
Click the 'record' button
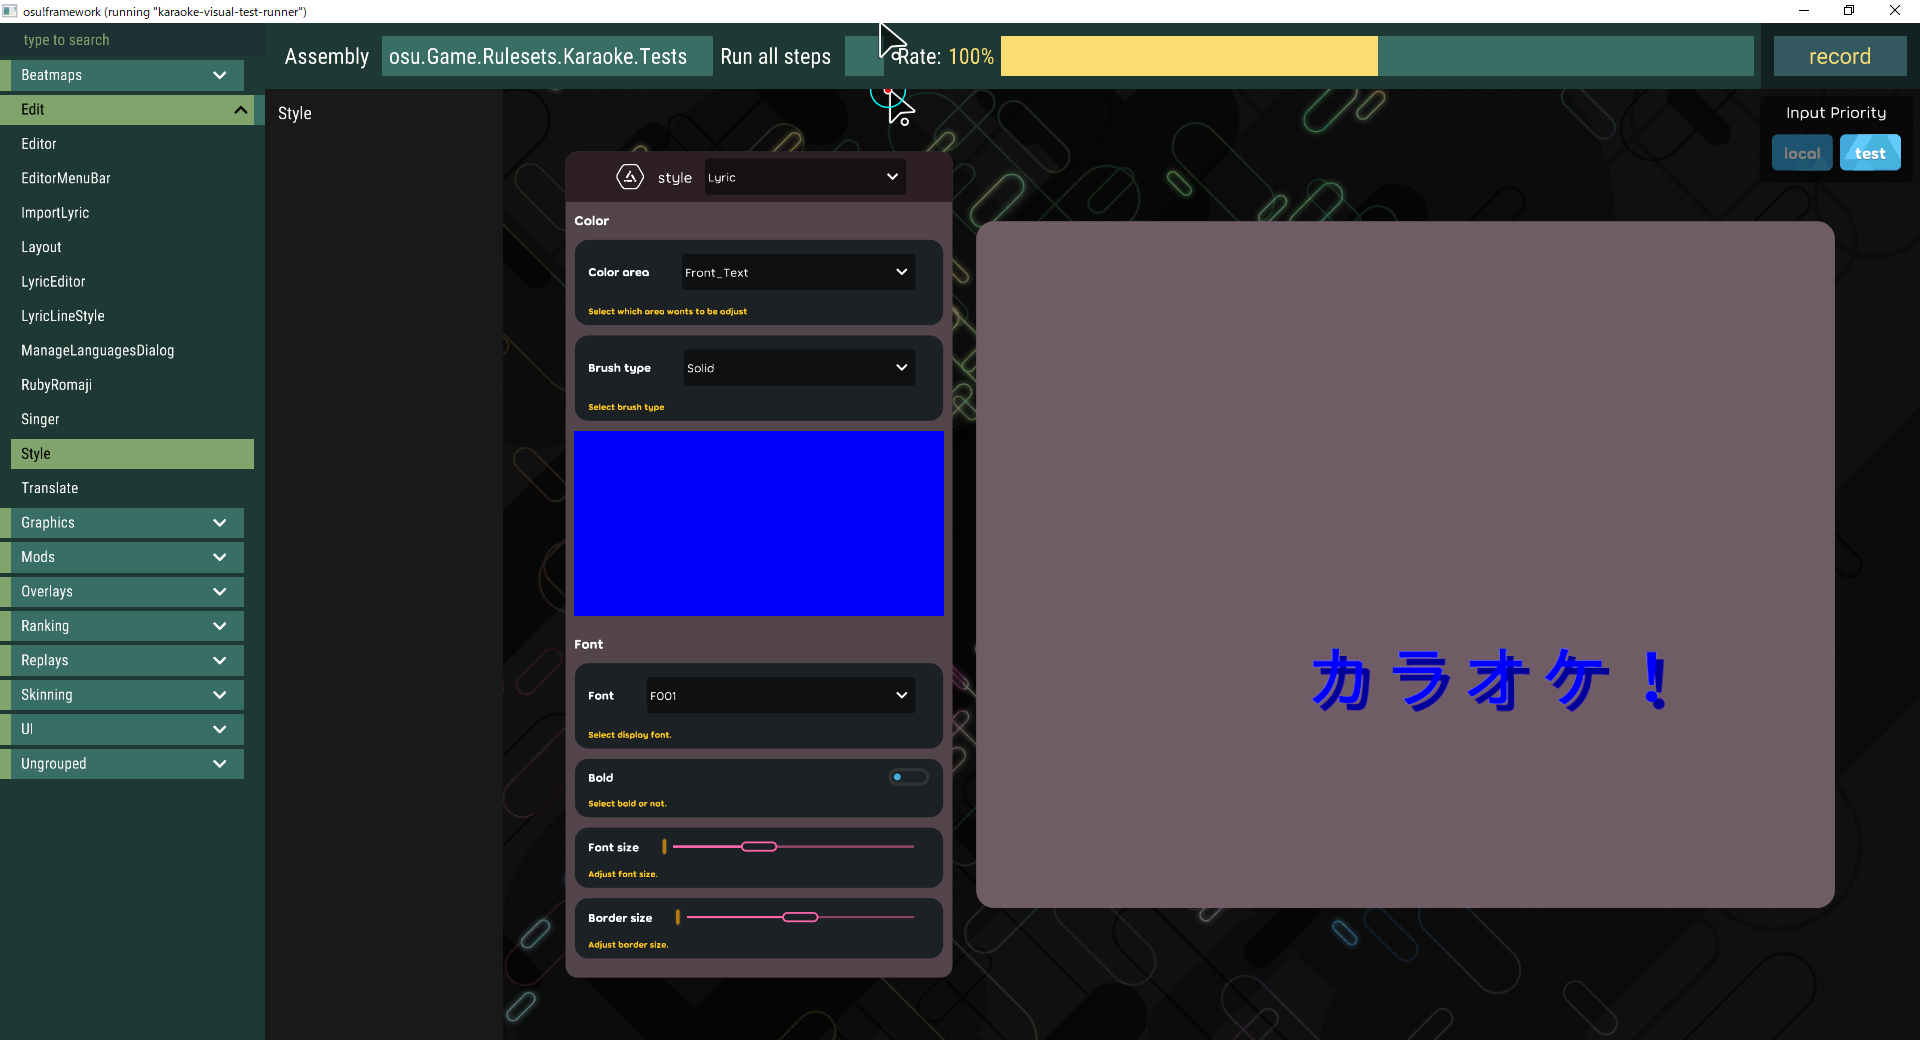pyautogui.click(x=1839, y=56)
